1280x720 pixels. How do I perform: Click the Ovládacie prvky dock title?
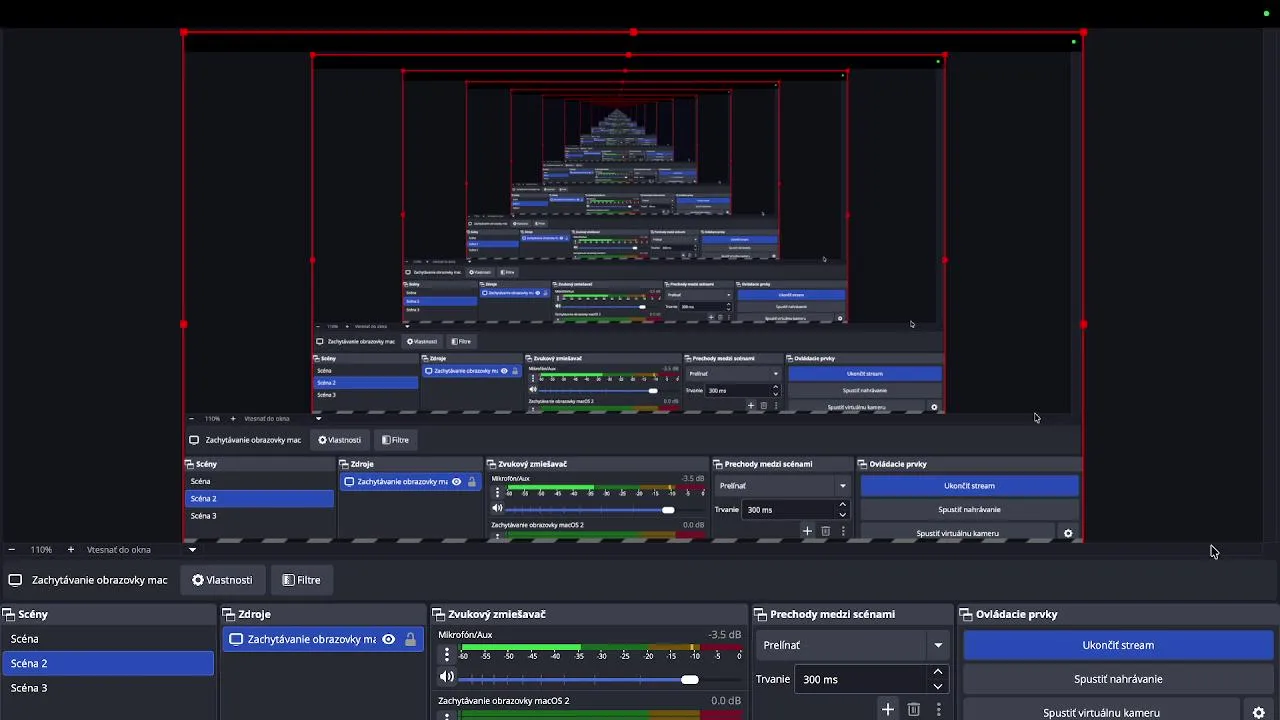(1016, 615)
